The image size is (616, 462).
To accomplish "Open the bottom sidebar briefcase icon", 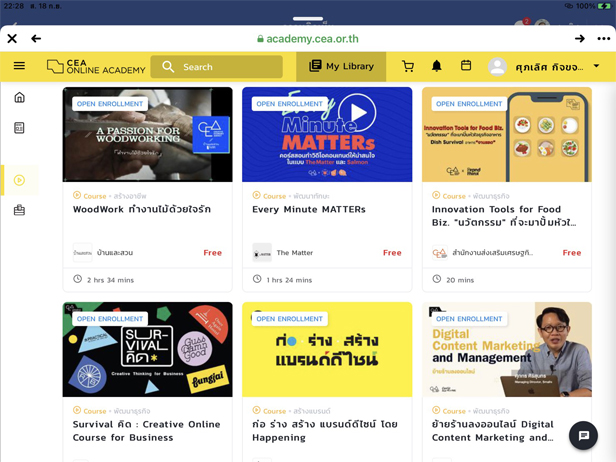I will click(19, 210).
